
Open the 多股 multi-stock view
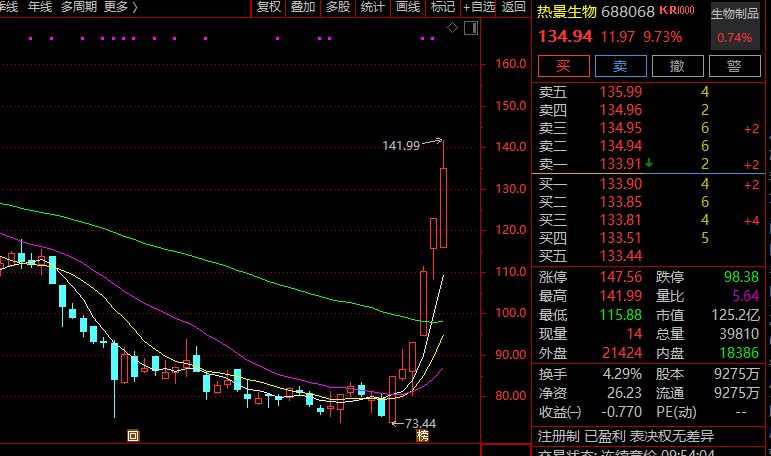pyautogui.click(x=338, y=7)
